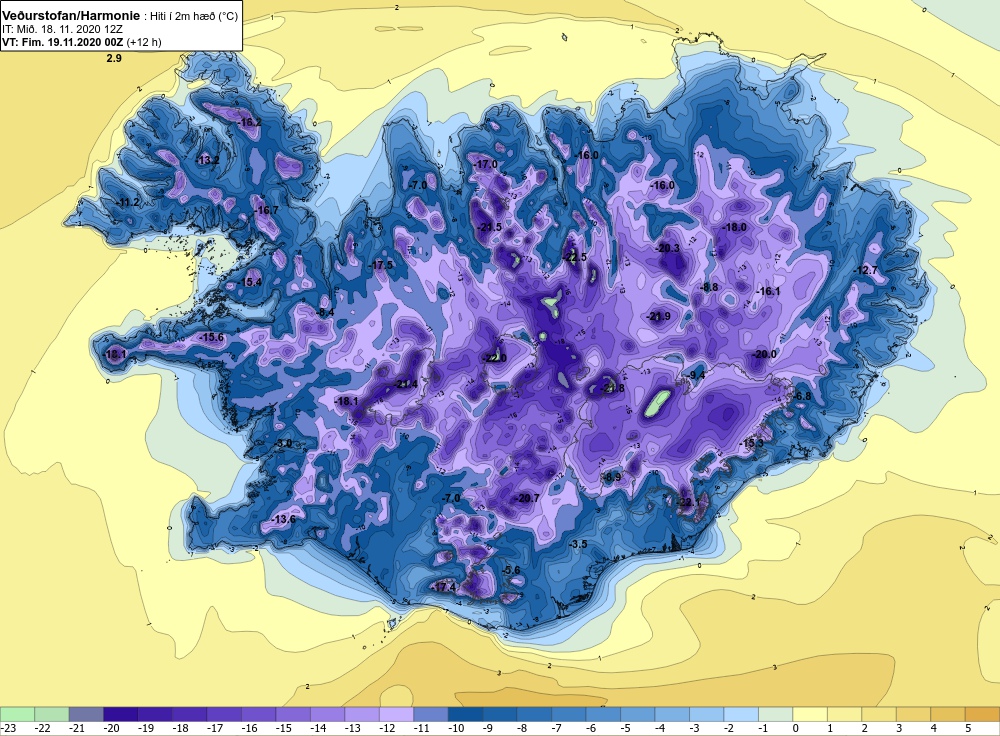The width and height of the screenshot is (1000, 736).
Task: Click the -16.1 temperature label
Action: 768,291
